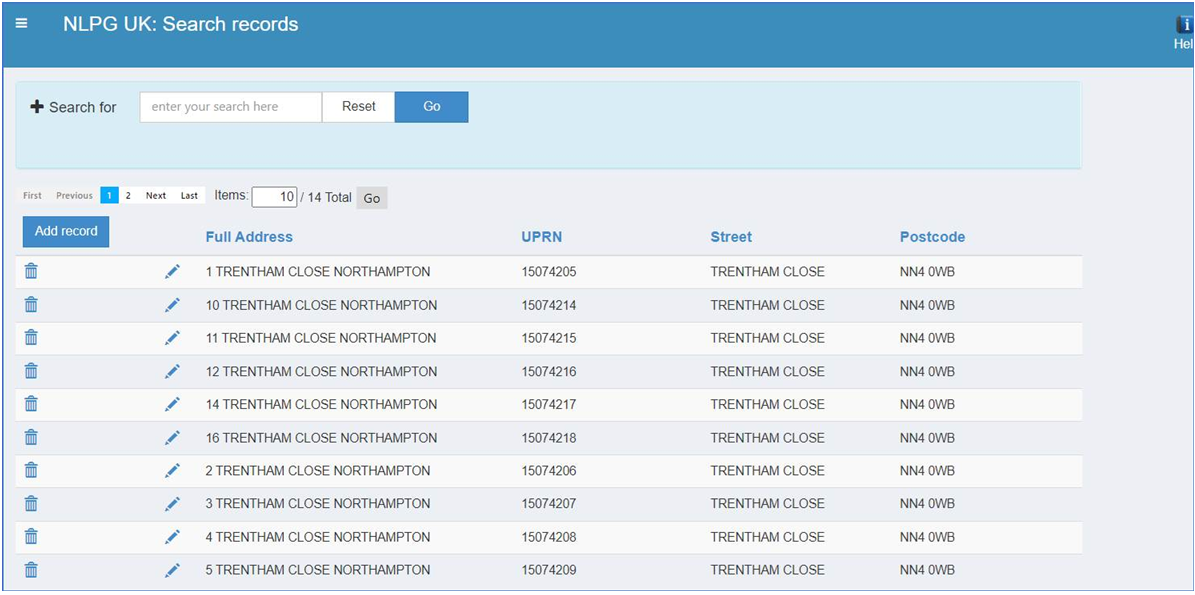Go to Previous page of results
Image resolution: width=1195 pixels, height=595 pixels.
[x=74, y=196]
